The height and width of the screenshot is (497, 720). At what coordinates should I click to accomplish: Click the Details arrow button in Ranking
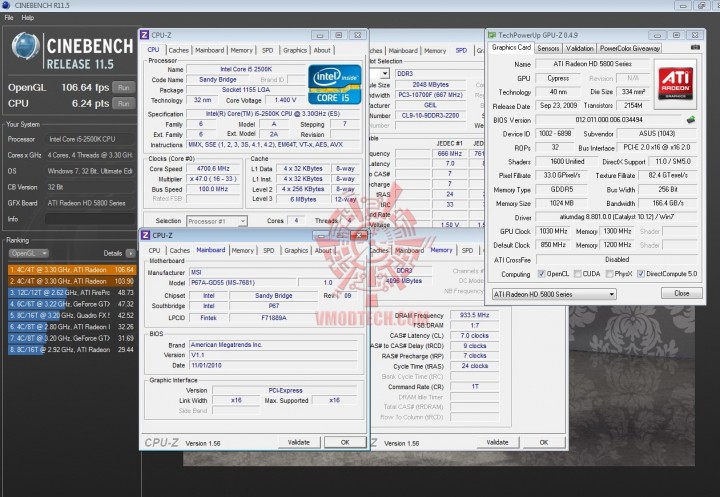click(130, 253)
